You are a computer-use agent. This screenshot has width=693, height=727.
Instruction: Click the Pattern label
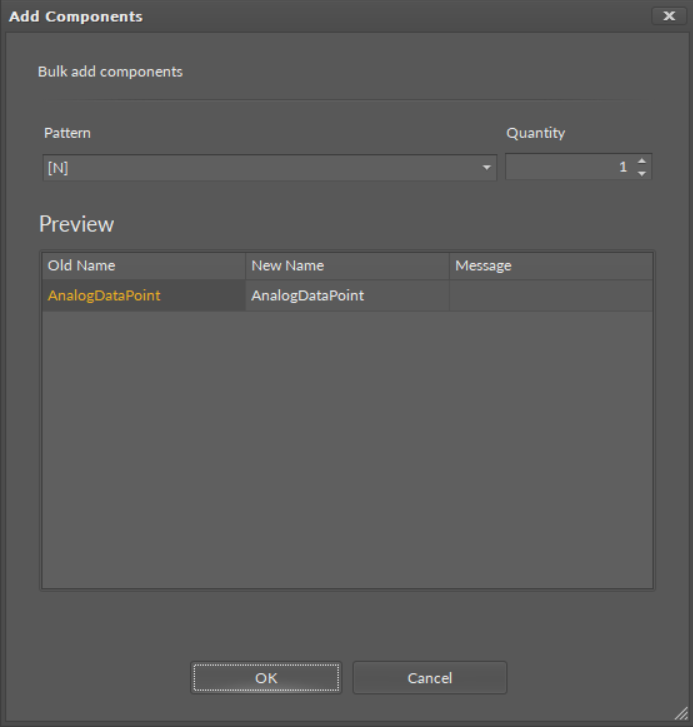click(67, 133)
